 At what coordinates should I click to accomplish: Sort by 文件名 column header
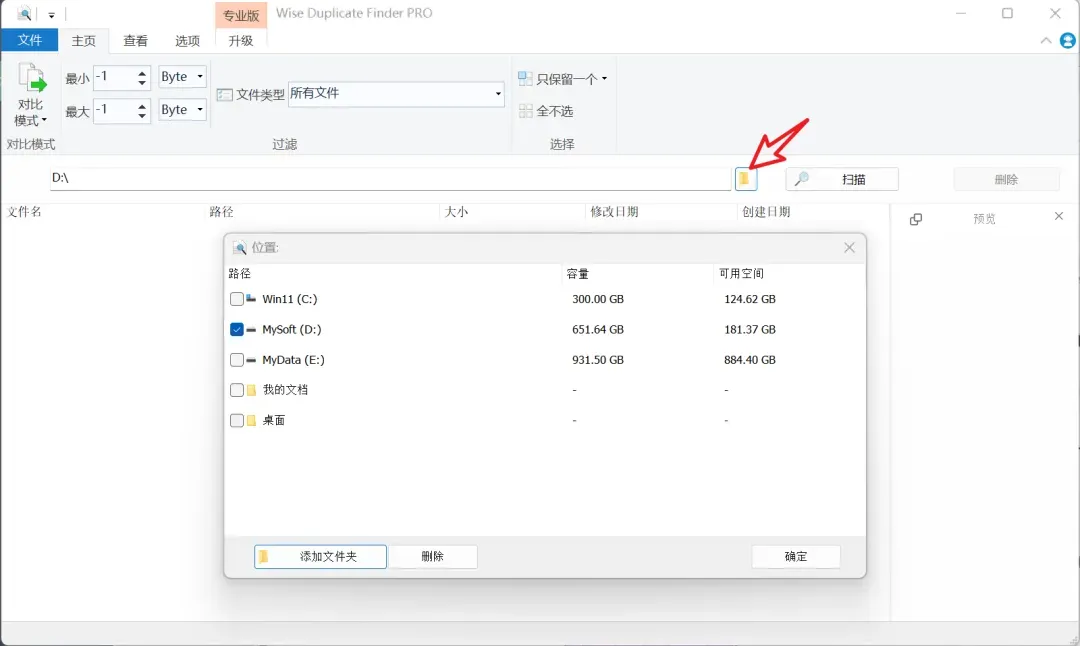25,211
